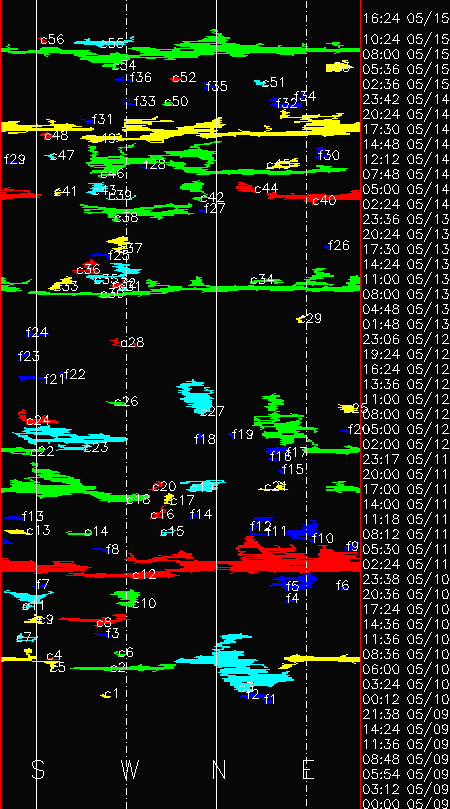This screenshot has height=809, width=450.
Task: Click the c23 cyan feature label
Action: 97,447
